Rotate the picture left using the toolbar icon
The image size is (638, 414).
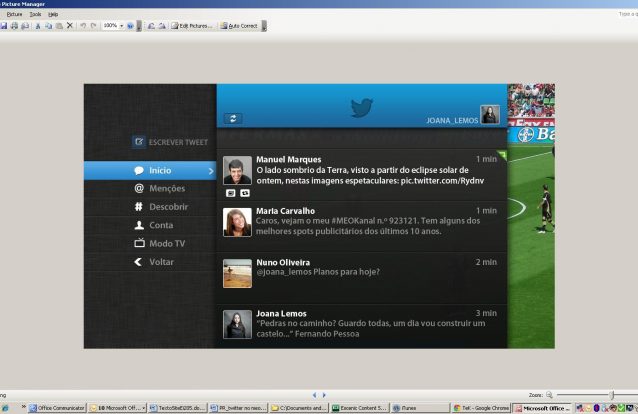pos(150,25)
